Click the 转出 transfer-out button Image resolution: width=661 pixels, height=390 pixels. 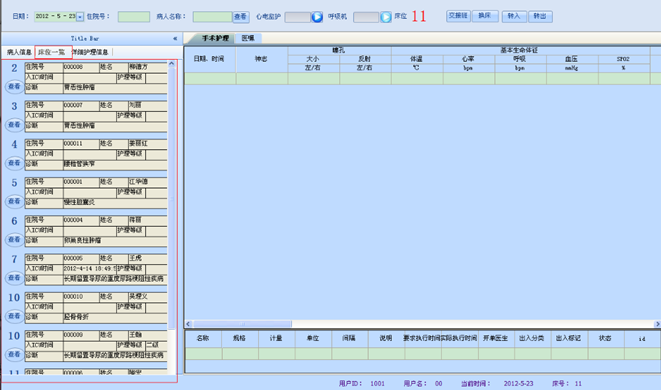[x=540, y=16]
